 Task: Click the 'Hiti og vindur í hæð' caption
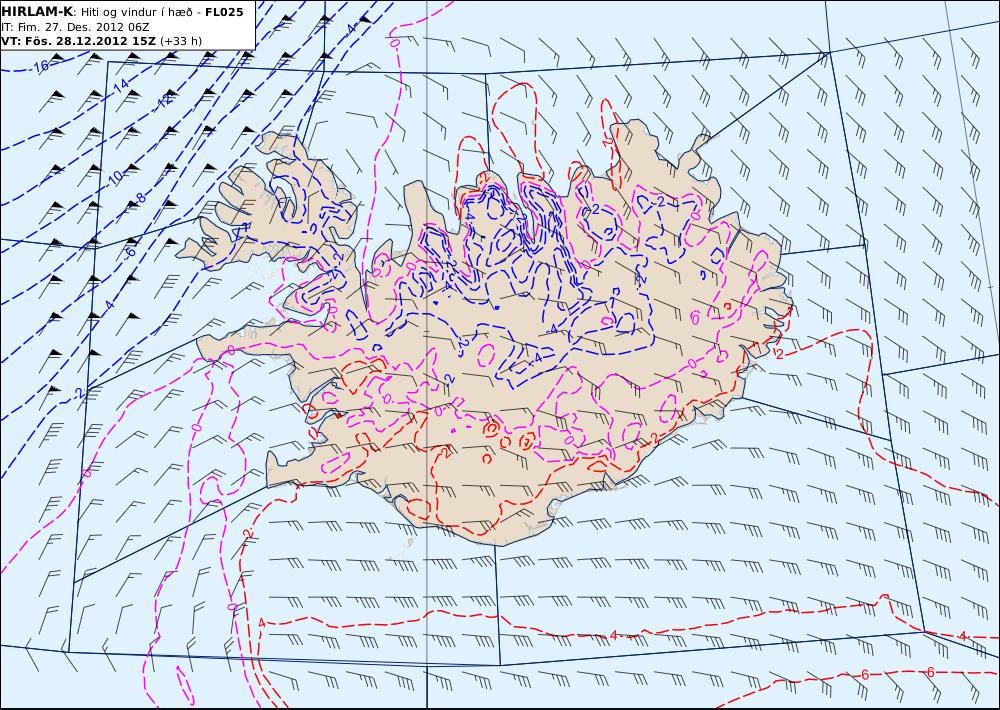click(137, 12)
